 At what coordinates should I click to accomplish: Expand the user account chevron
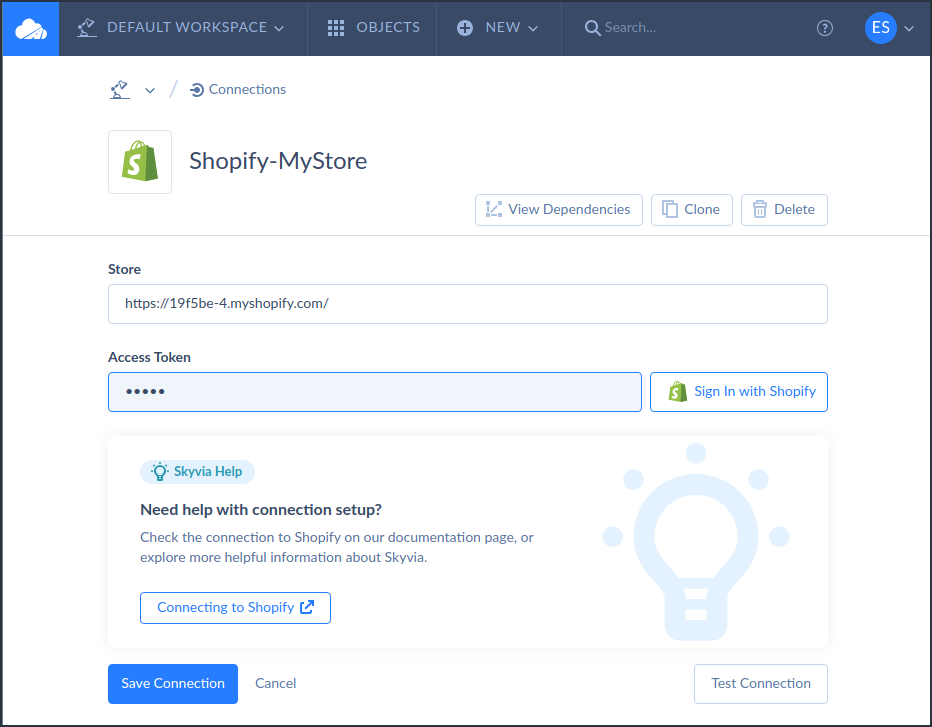pos(909,29)
